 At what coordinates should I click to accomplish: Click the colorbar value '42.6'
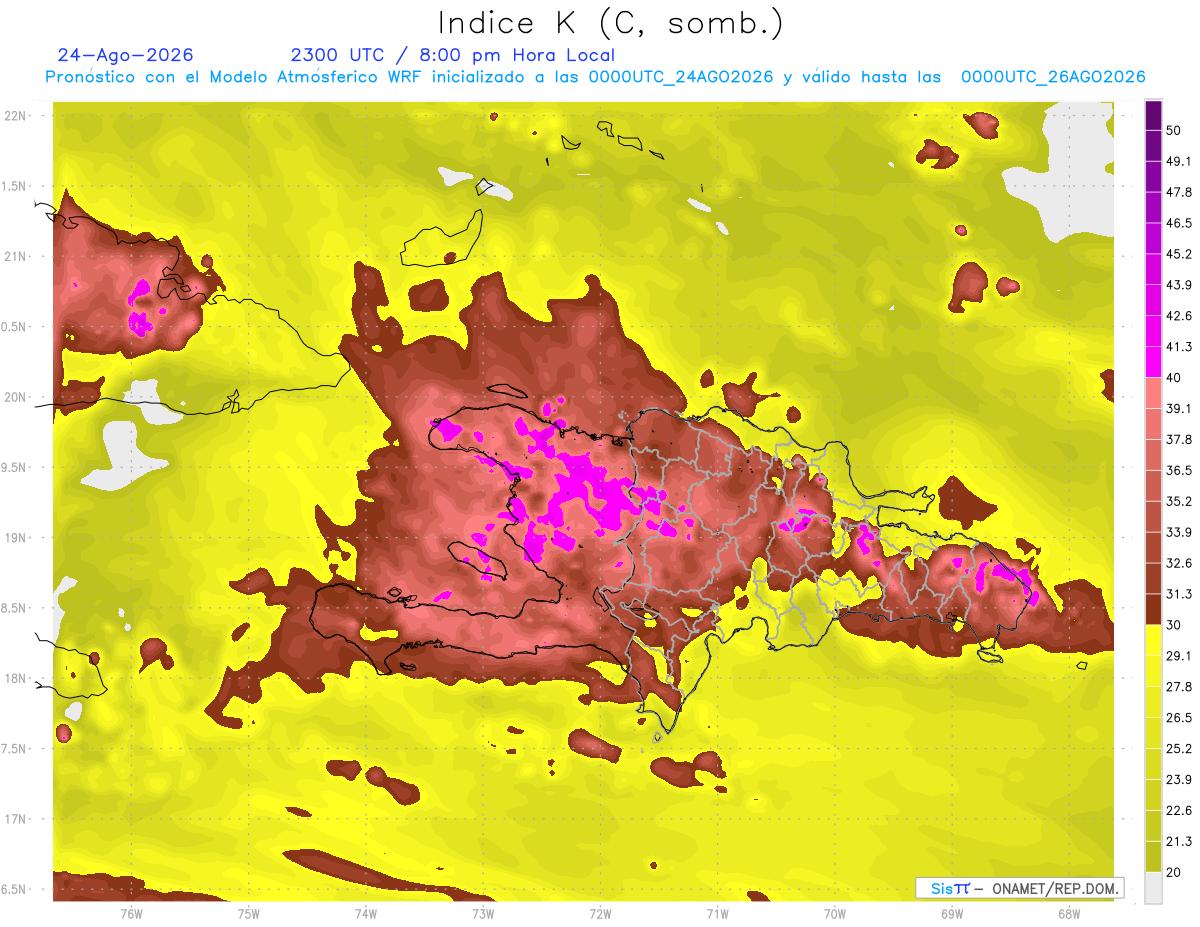pos(1180,316)
